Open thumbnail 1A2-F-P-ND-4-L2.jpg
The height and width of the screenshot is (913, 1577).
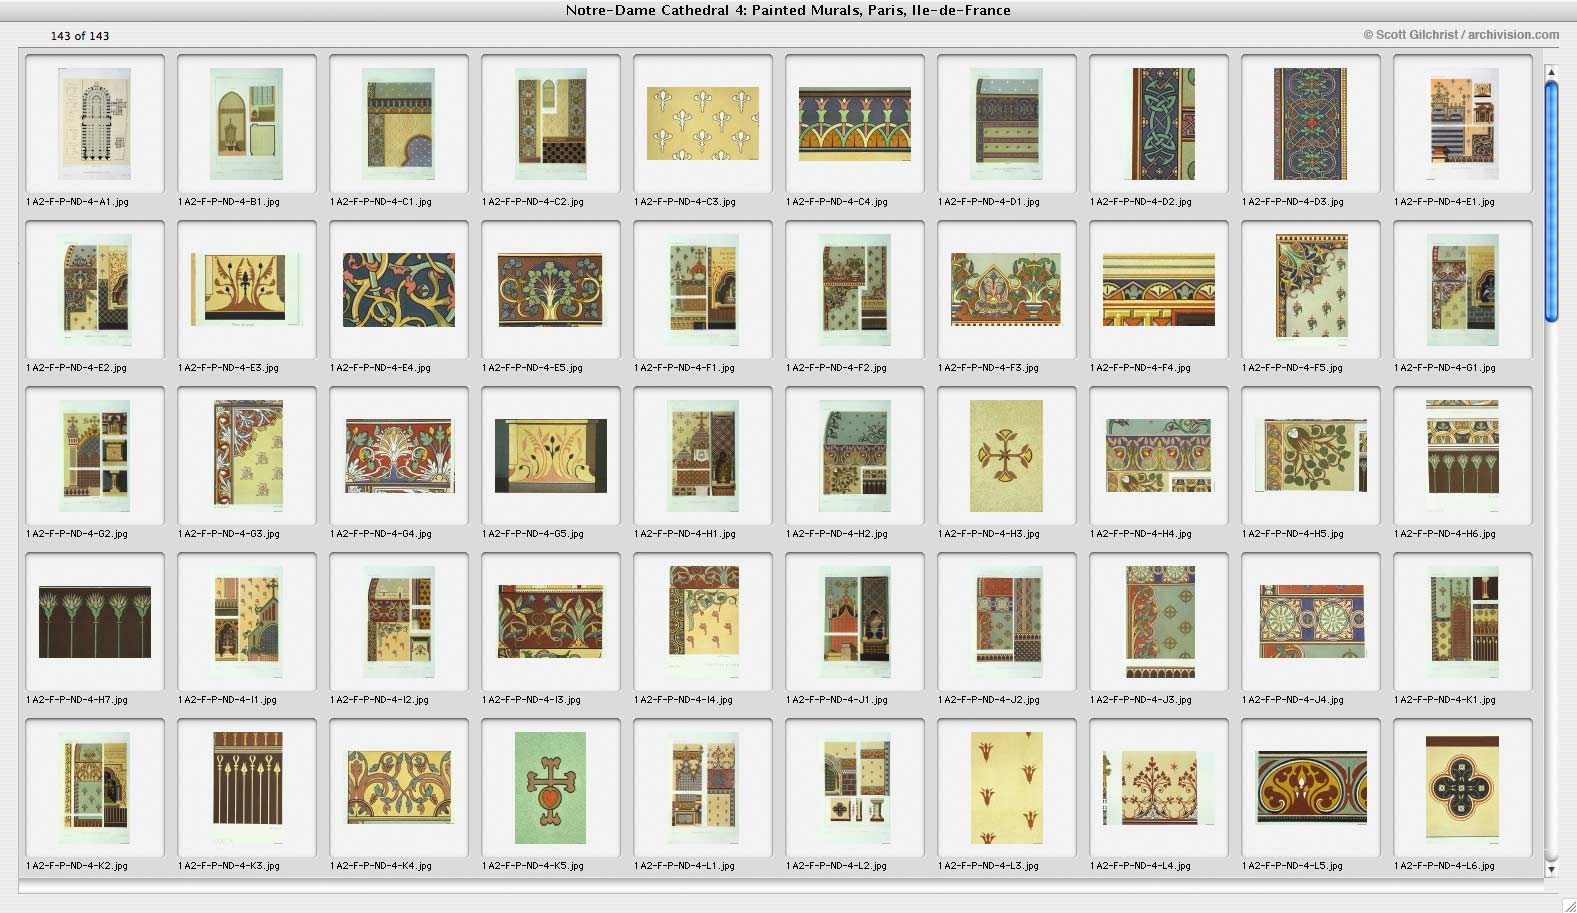855,787
